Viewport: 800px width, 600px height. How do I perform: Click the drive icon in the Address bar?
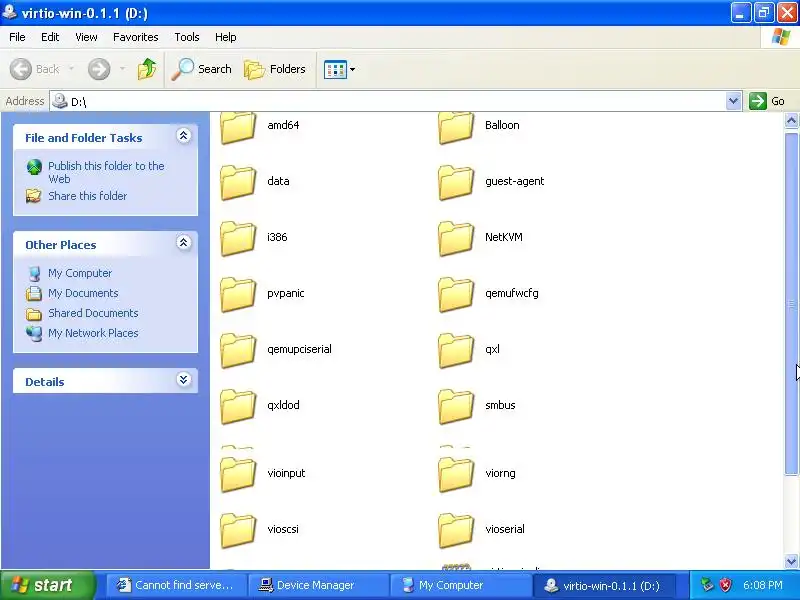(x=60, y=101)
